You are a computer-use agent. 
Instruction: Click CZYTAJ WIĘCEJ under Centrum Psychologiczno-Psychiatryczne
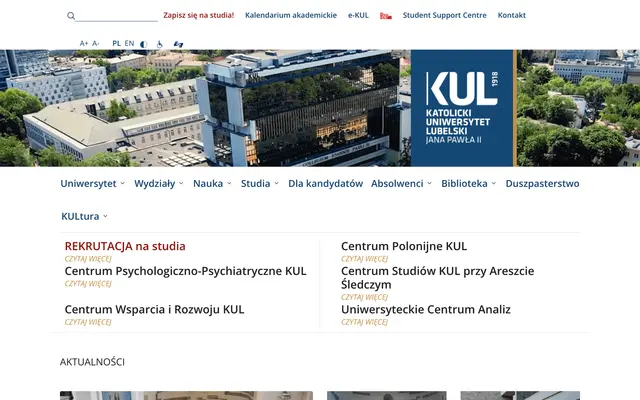pyautogui.click(x=88, y=284)
